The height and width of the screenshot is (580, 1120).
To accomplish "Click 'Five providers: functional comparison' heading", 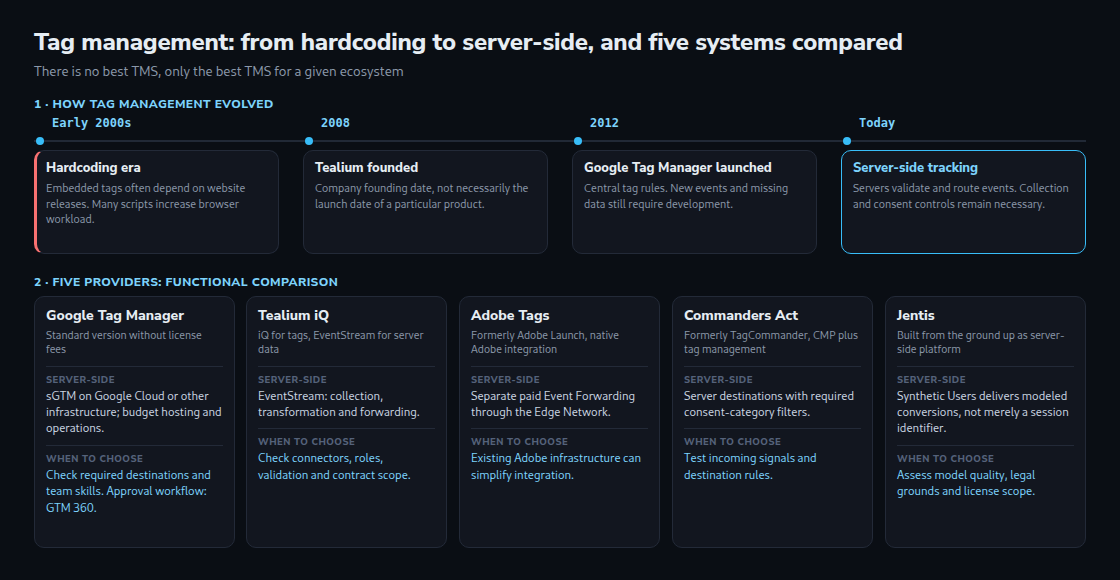I will coord(186,282).
